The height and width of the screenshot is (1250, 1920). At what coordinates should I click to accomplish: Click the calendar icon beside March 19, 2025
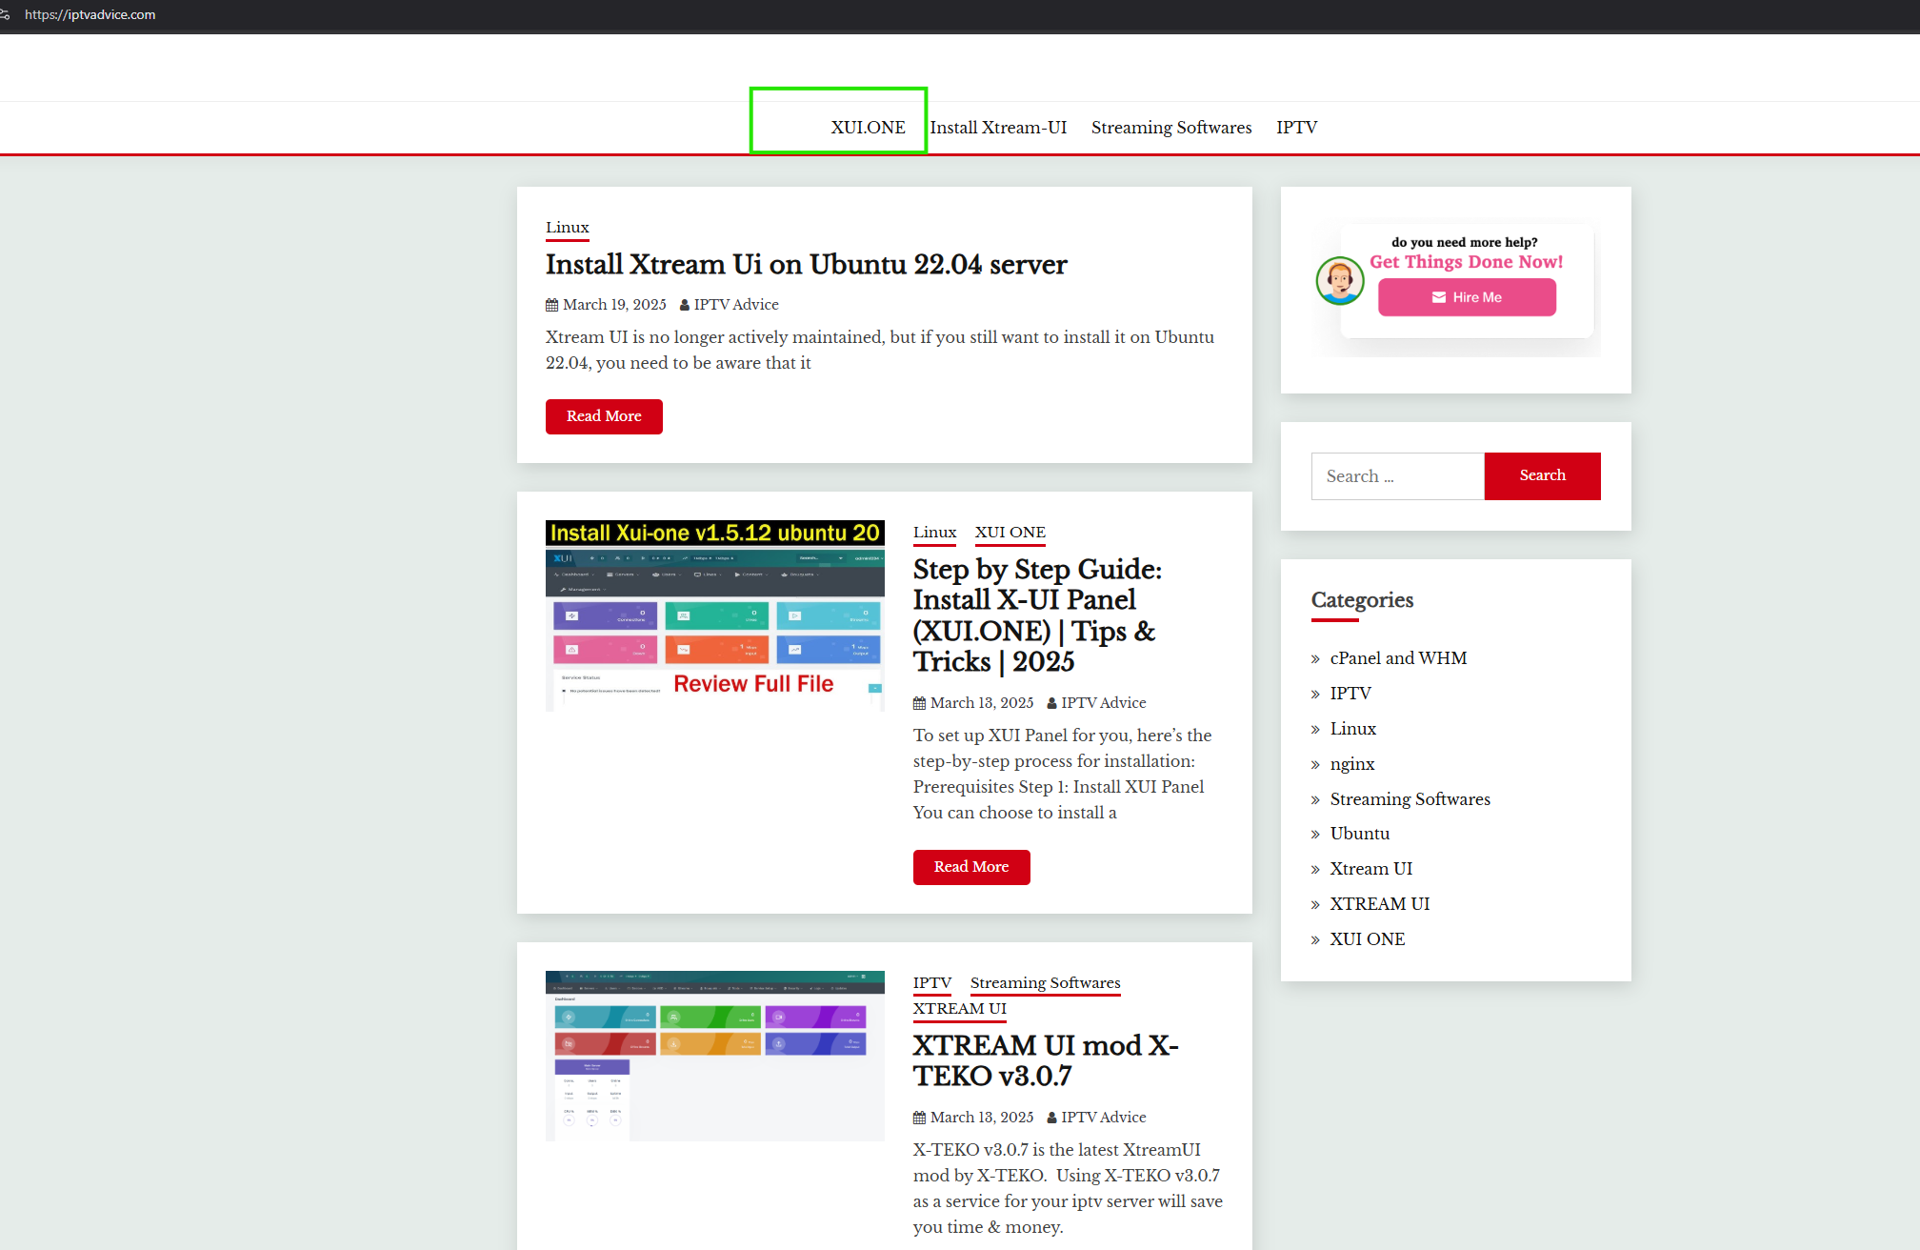coord(552,305)
